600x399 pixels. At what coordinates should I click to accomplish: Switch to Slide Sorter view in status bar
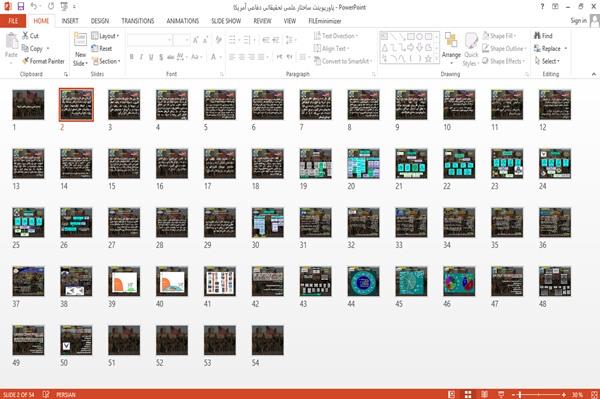[x=468, y=394]
